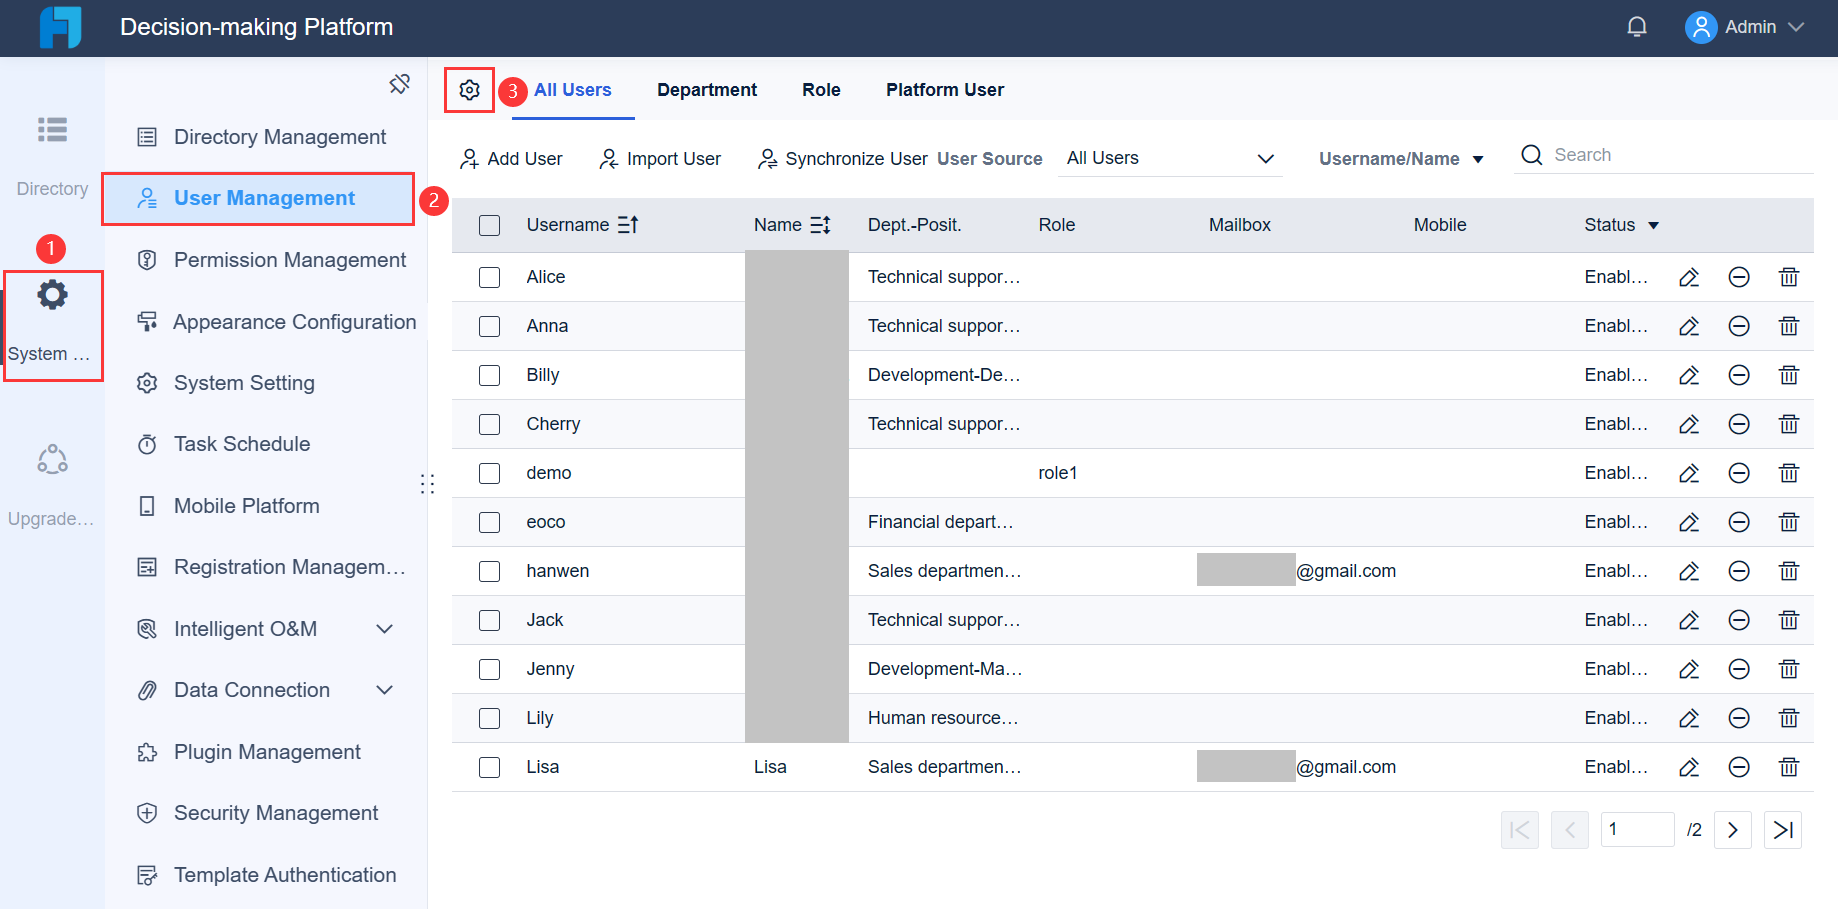Select all users via the header checkbox

[x=489, y=225]
